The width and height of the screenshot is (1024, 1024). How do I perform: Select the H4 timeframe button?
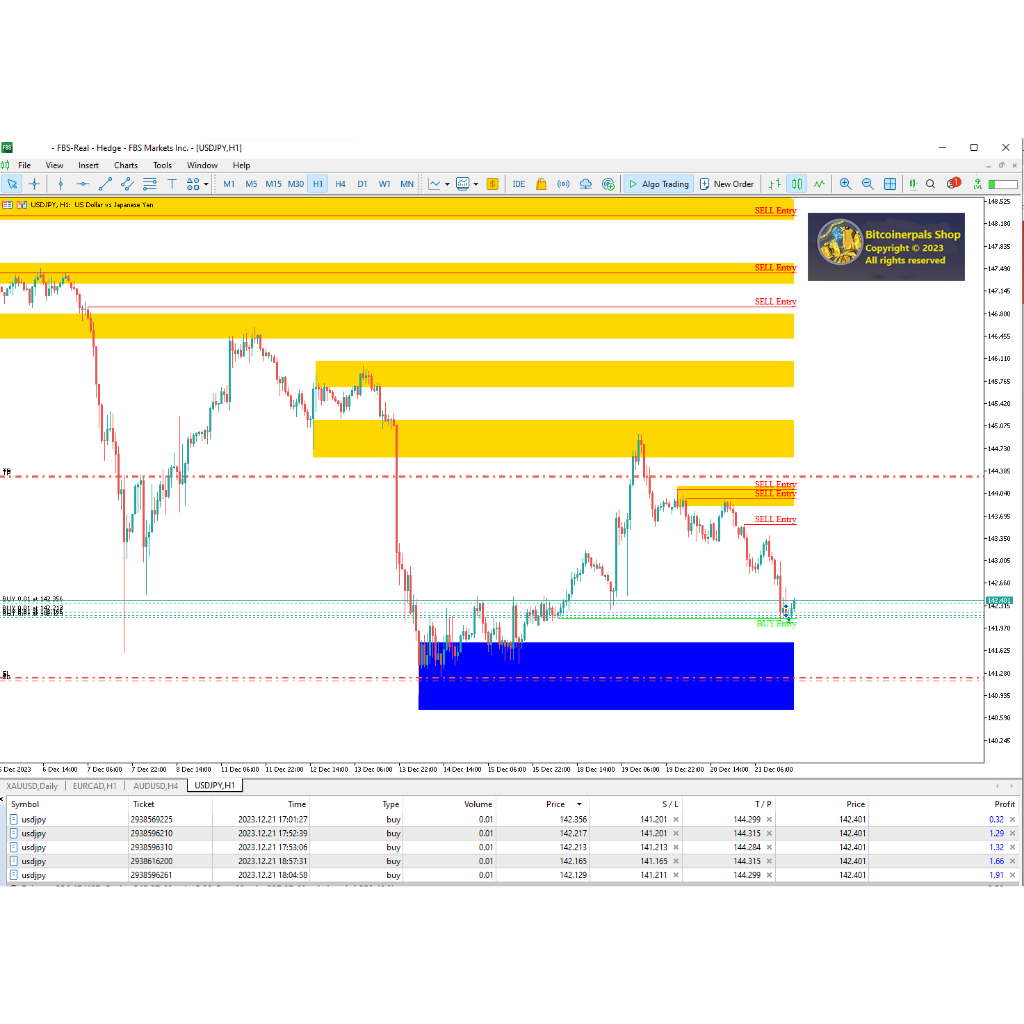tap(340, 184)
